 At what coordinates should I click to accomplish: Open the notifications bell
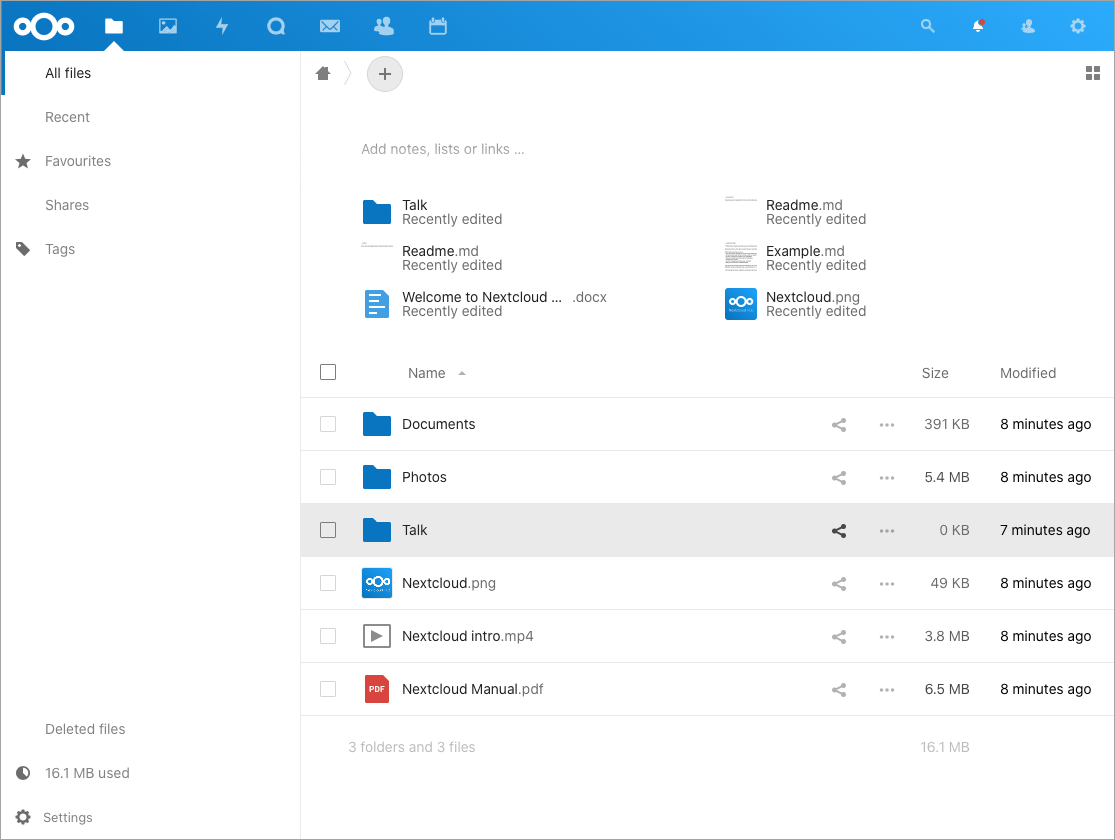[978, 26]
